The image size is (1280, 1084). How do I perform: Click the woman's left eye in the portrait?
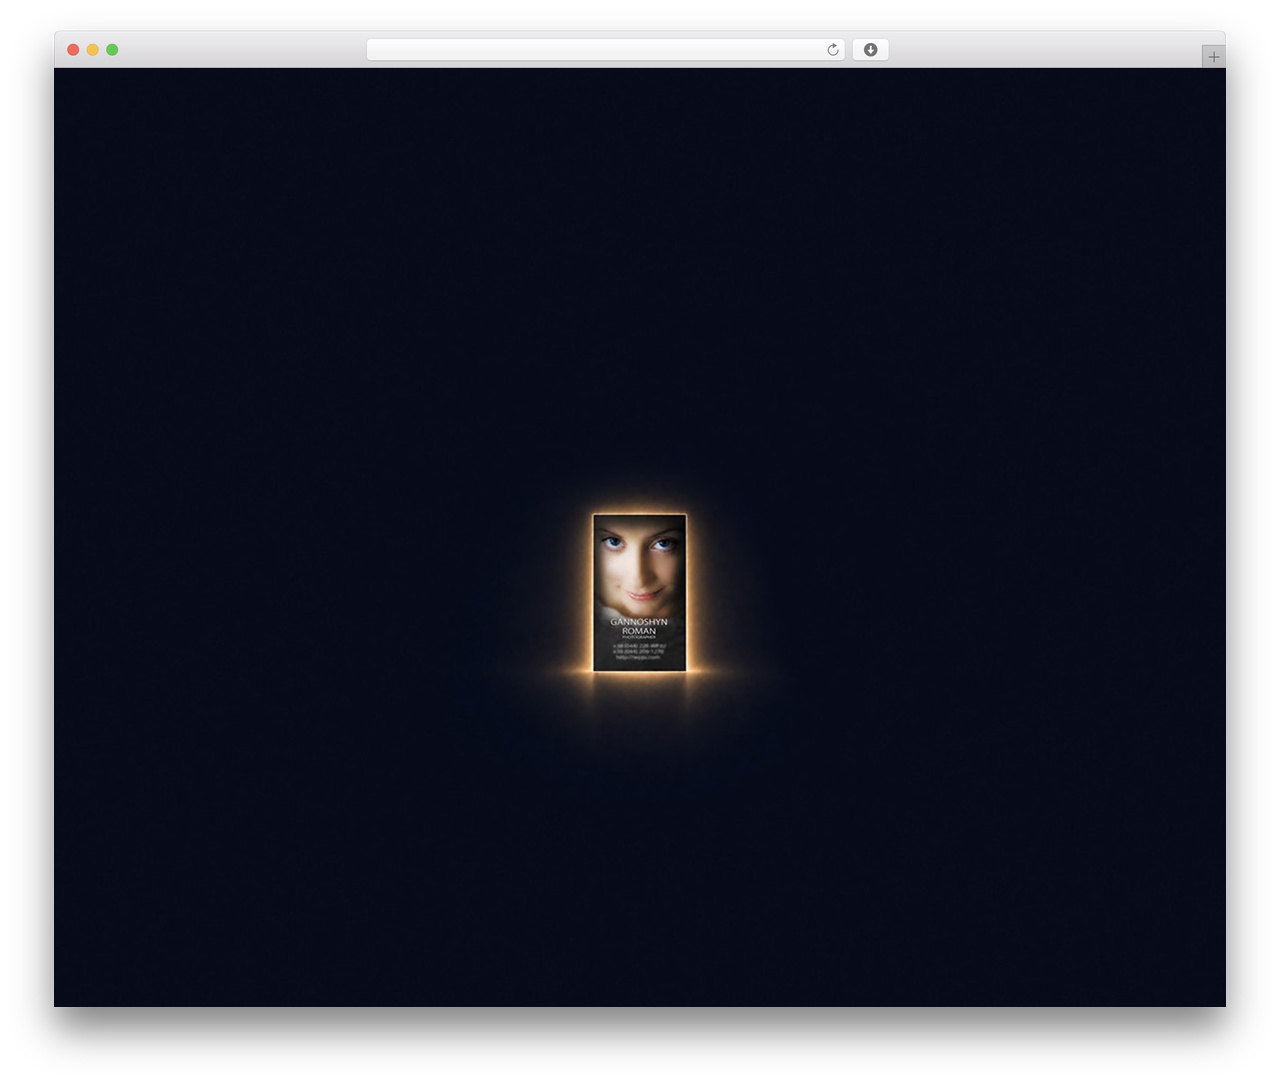(611, 542)
